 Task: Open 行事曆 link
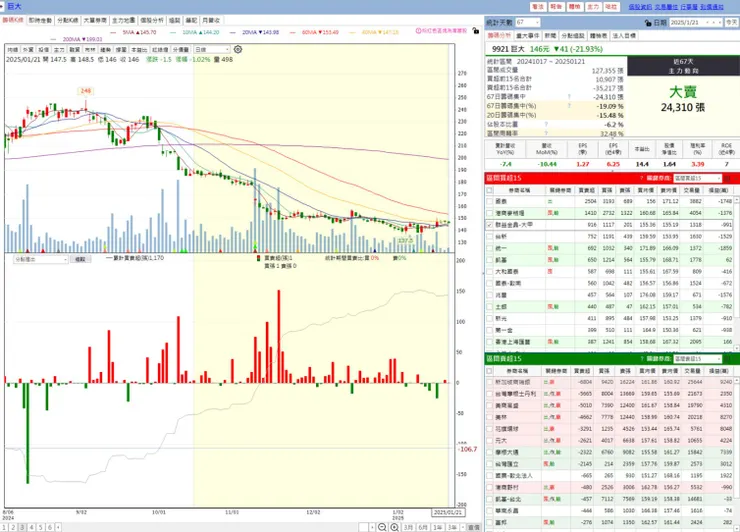[x=689, y=7]
